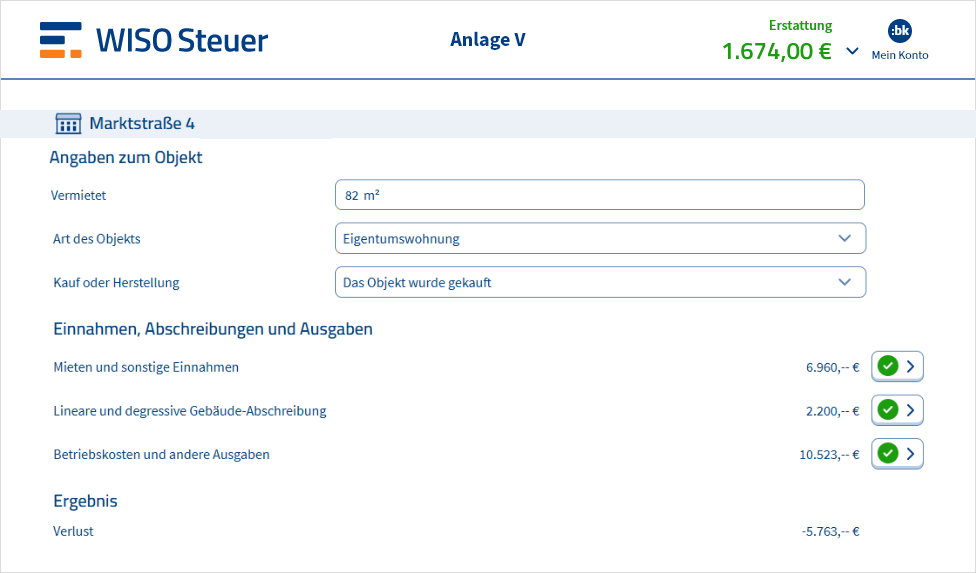Click the WISO Steuer logo icon
Image resolution: width=976 pixels, height=573 pixels.
[61, 40]
